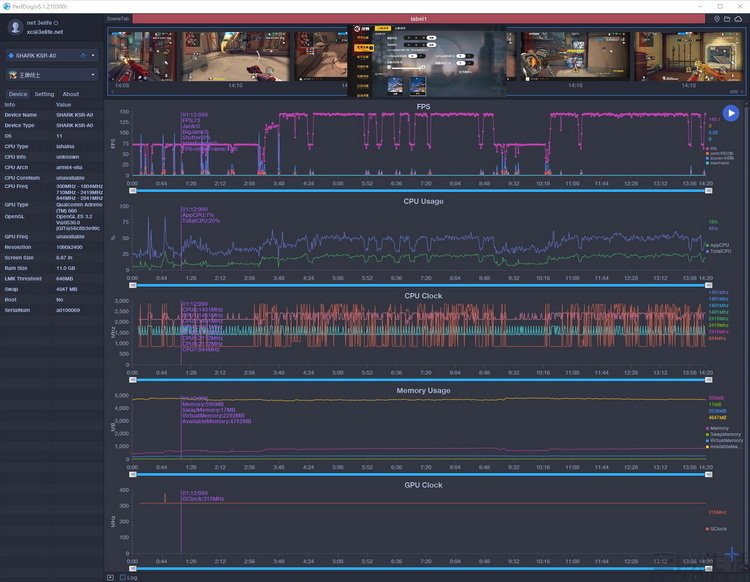
Task: Open the About tab
Action: (x=71, y=94)
